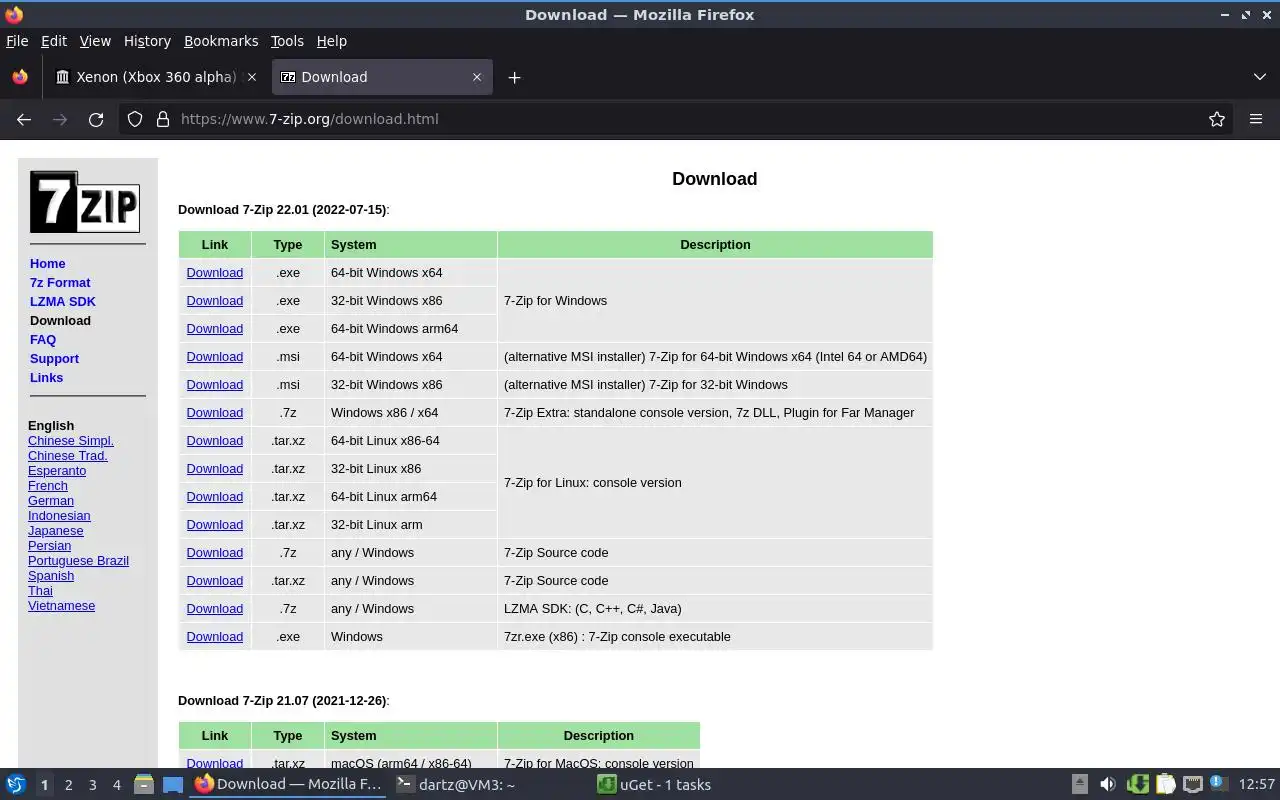This screenshot has height=800, width=1280.
Task: Switch language to Indonesian
Action: coord(59,516)
